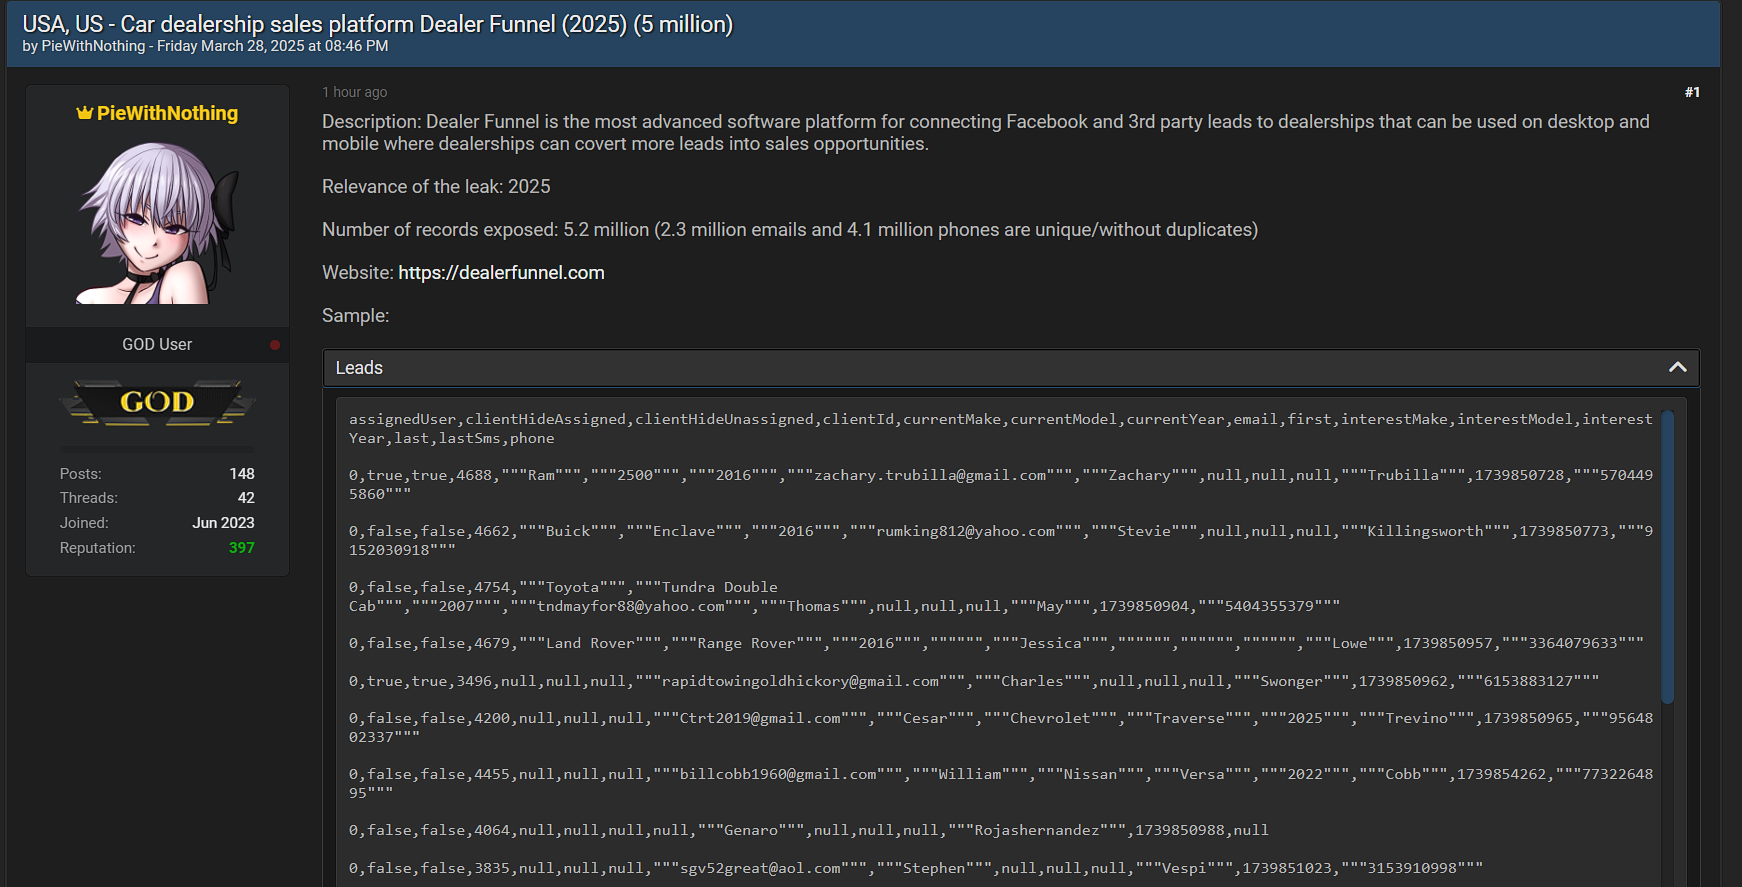1742x887 pixels.
Task: Click the gold GOD rank badge
Action: click(x=157, y=402)
